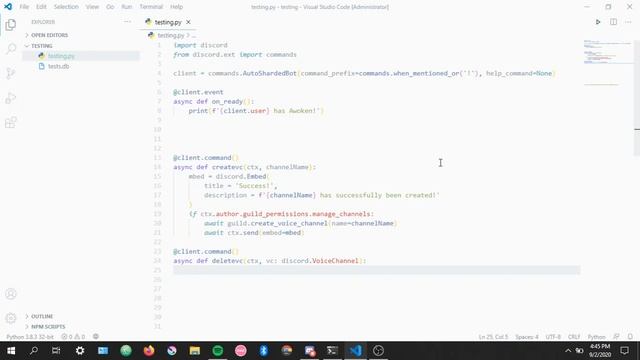Open the Search view in activity bar

tap(11, 49)
